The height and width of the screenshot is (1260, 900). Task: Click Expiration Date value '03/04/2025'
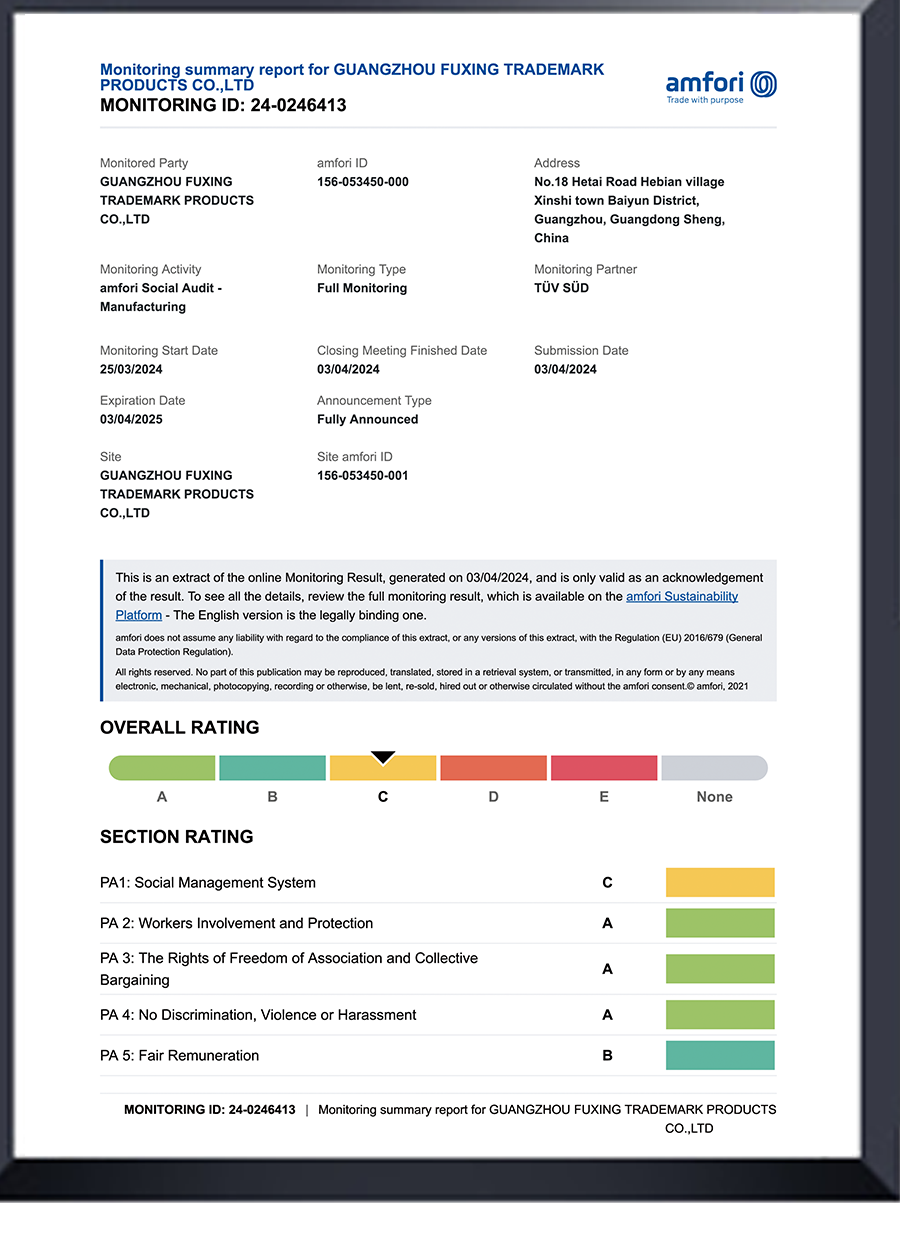click(x=131, y=420)
